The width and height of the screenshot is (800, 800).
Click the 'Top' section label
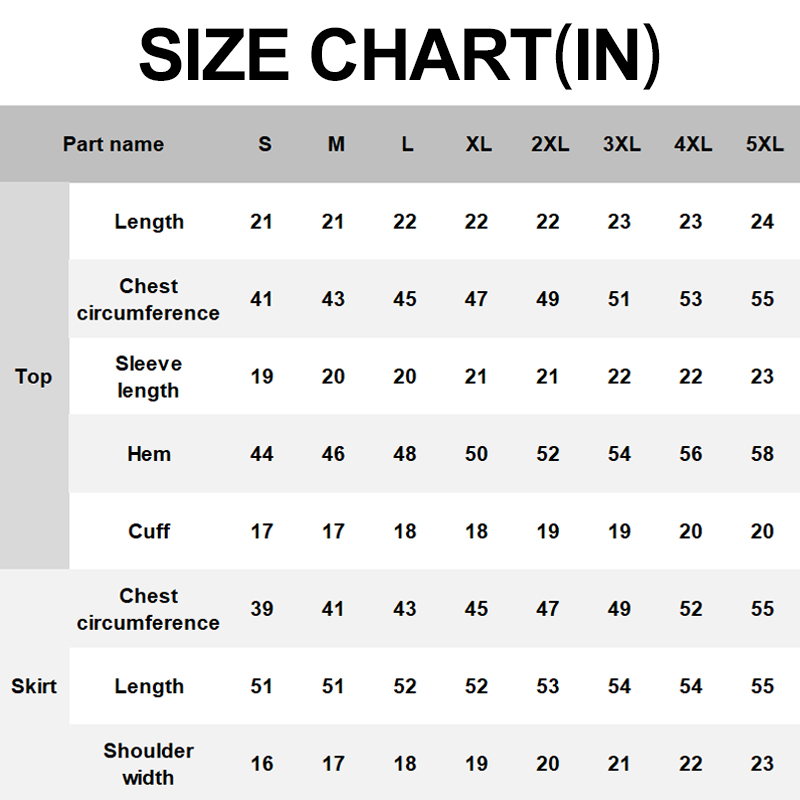point(33,377)
